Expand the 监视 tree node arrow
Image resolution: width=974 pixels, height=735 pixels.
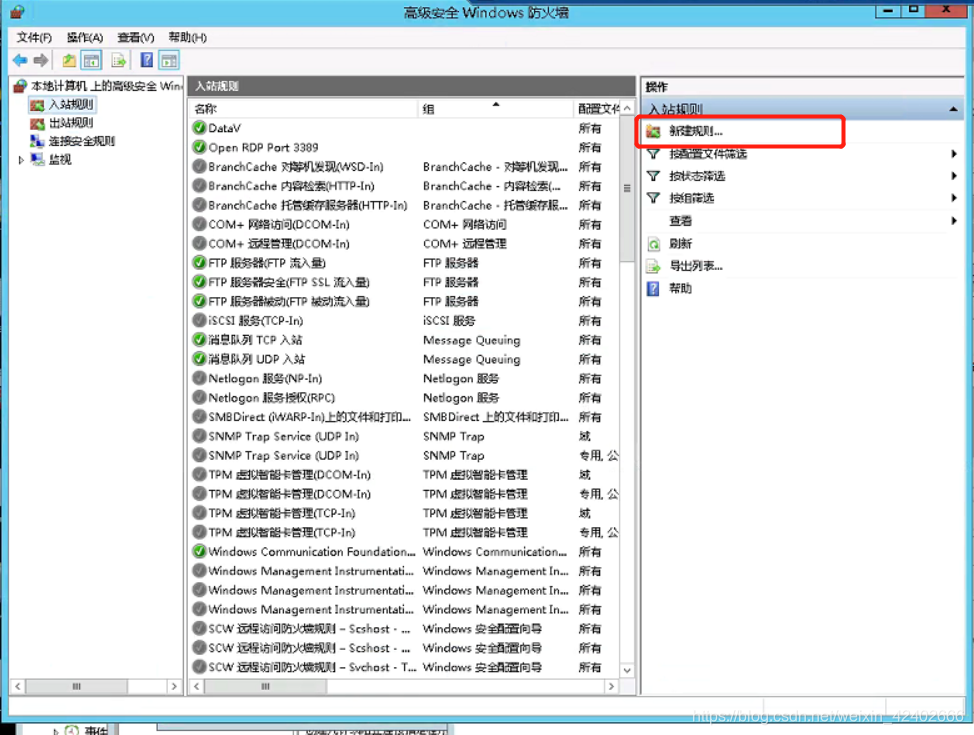[x=21, y=160]
